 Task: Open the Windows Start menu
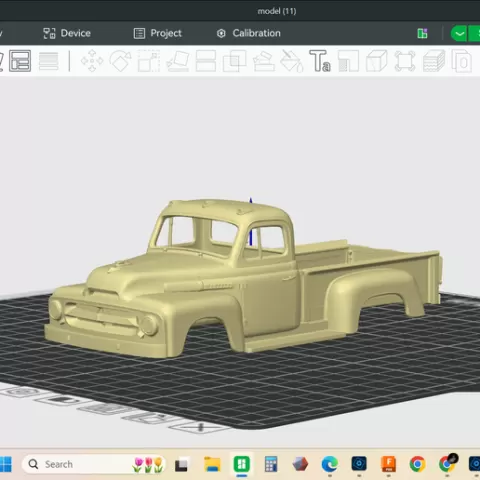[x=5, y=464]
